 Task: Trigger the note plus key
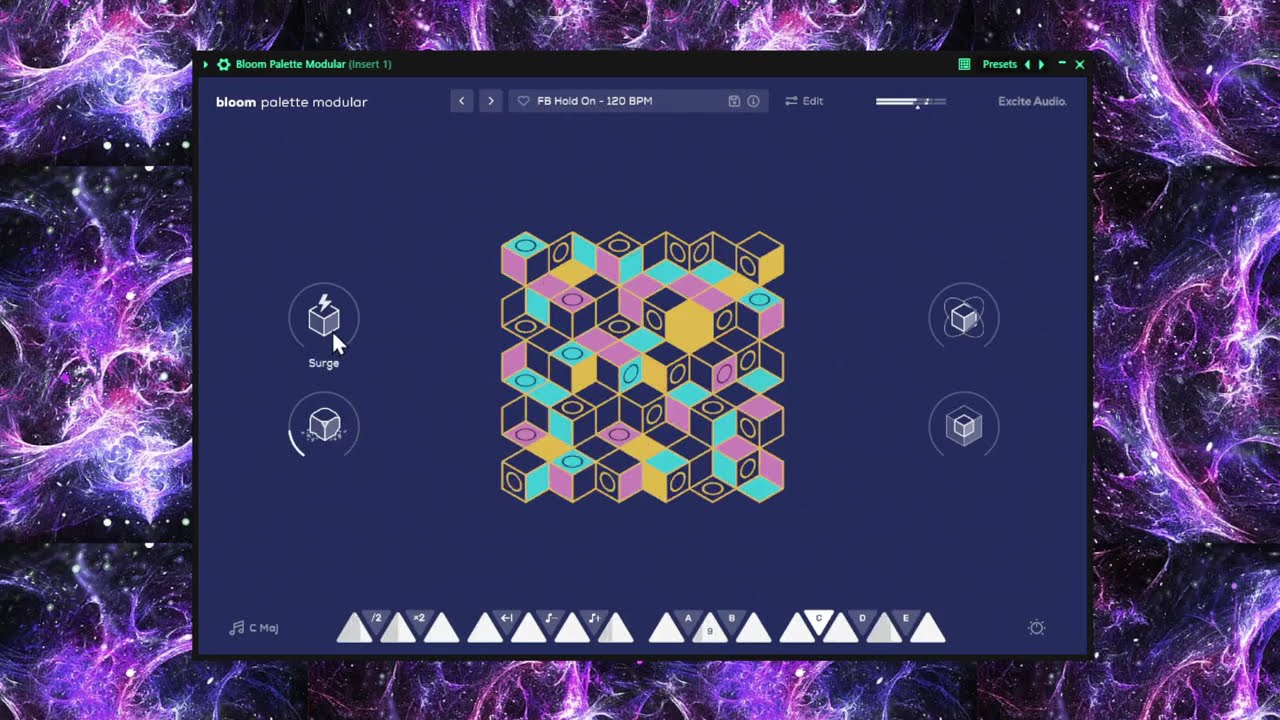tap(594, 620)
